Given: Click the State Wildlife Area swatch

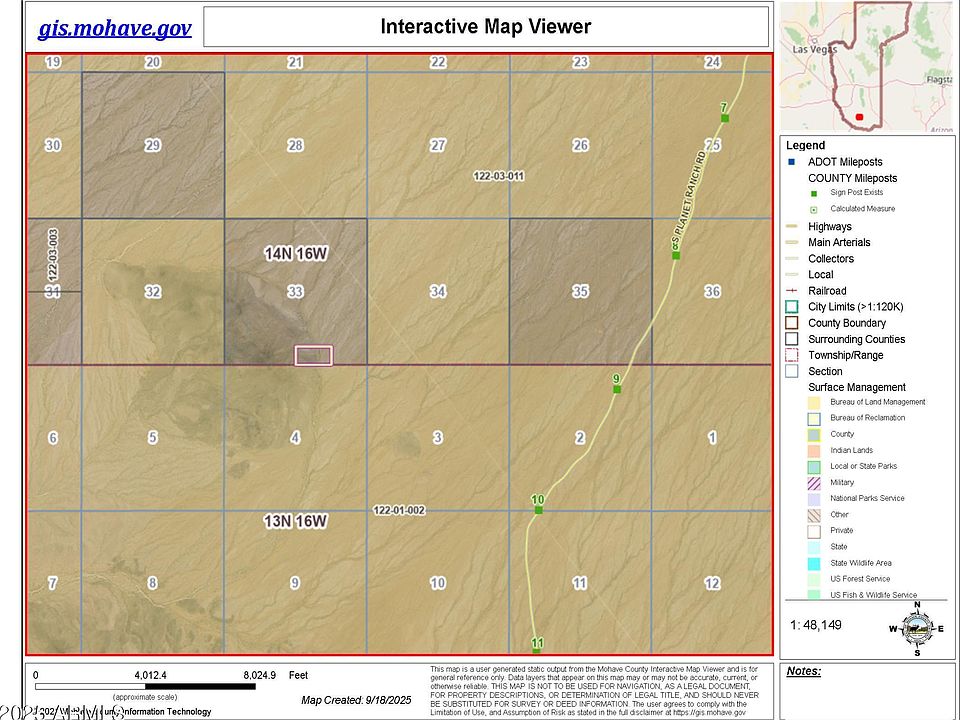Looking at the screenshot, I should point(814,563).
